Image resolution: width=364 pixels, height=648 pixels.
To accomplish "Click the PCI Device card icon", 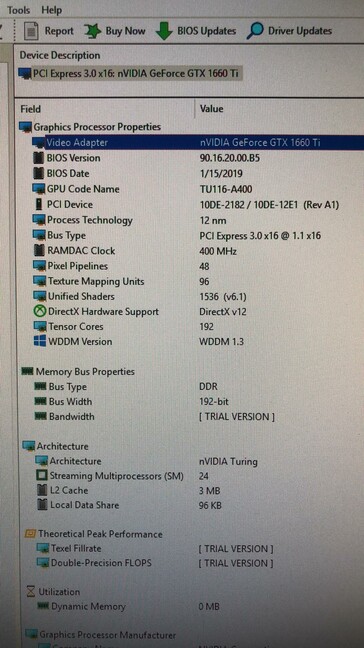I will 39,205.
